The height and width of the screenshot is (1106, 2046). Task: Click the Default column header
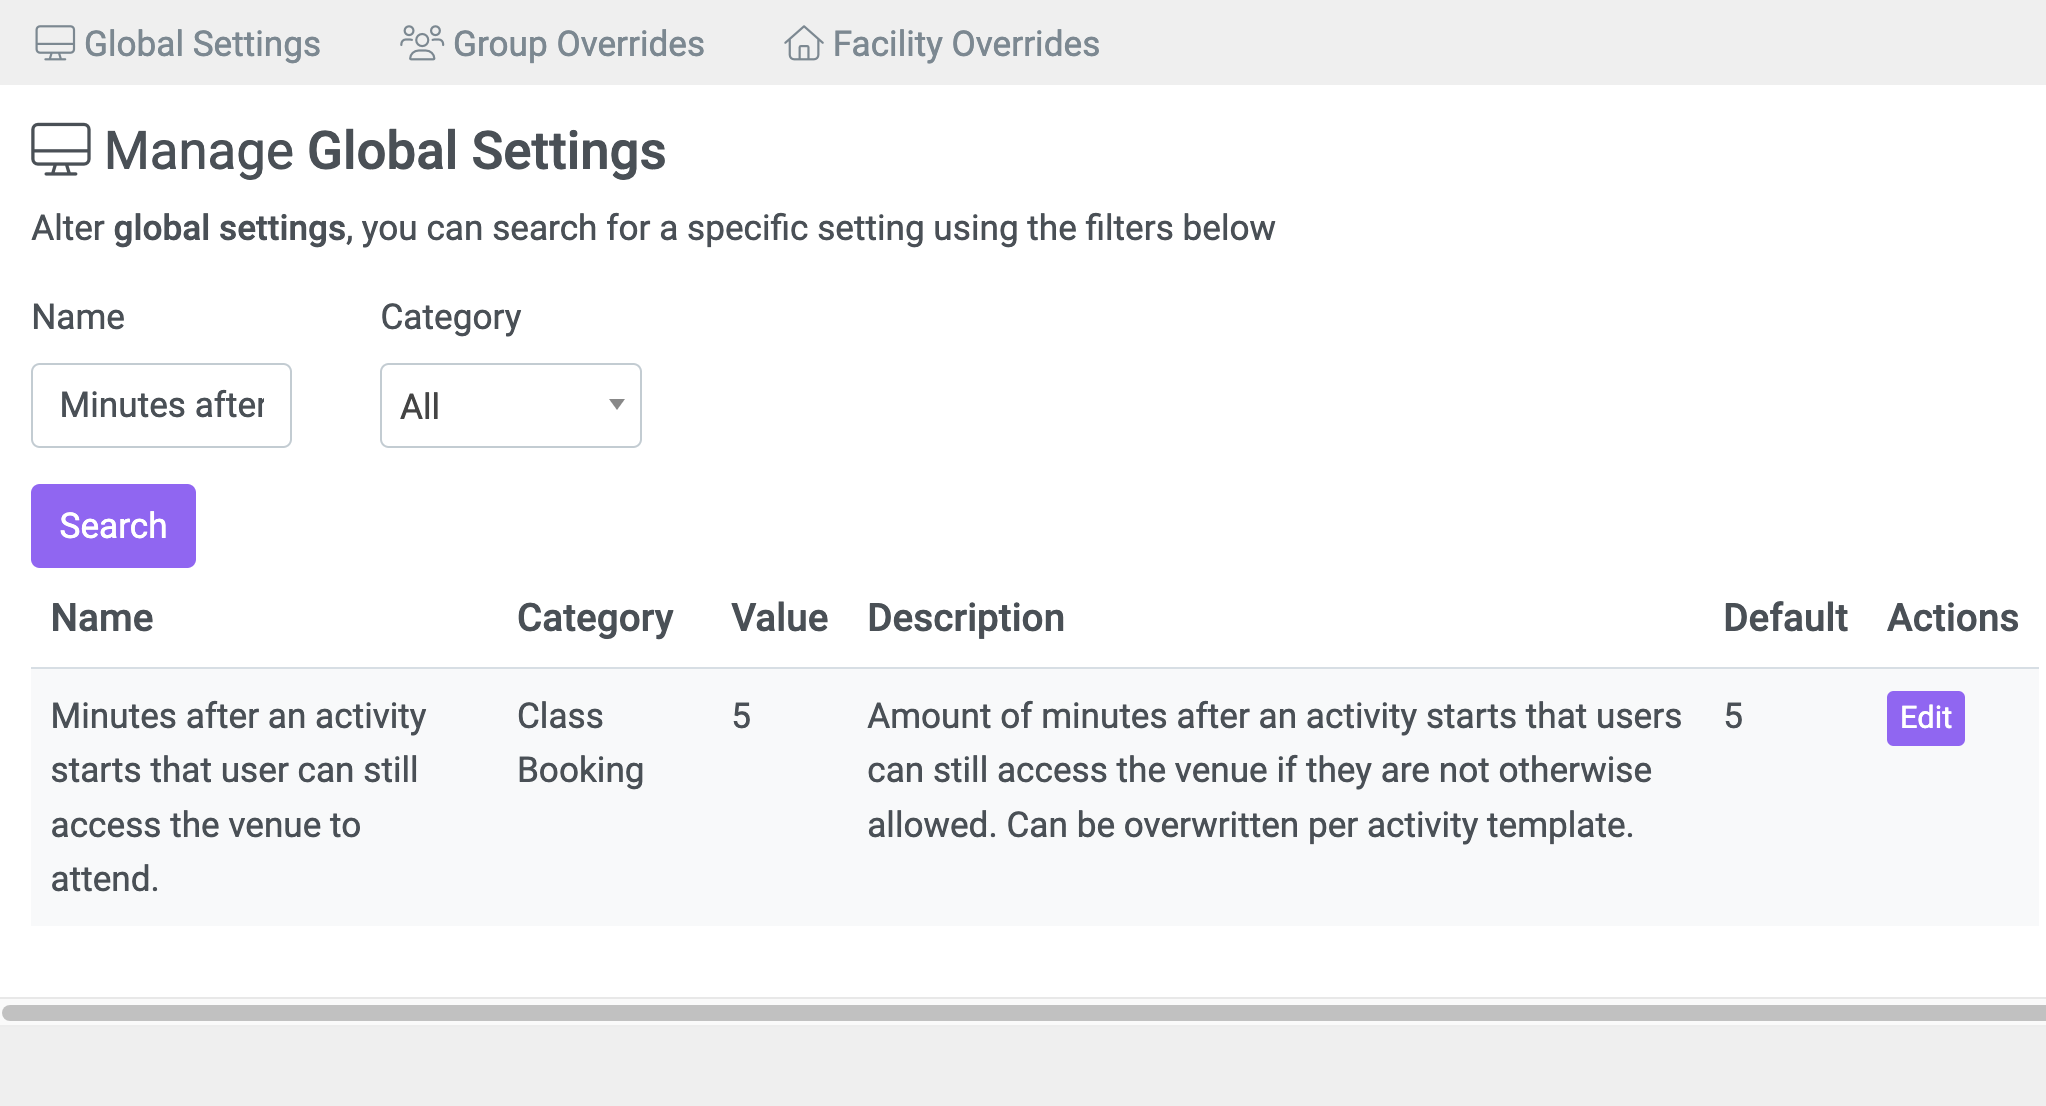(1785, 618)
